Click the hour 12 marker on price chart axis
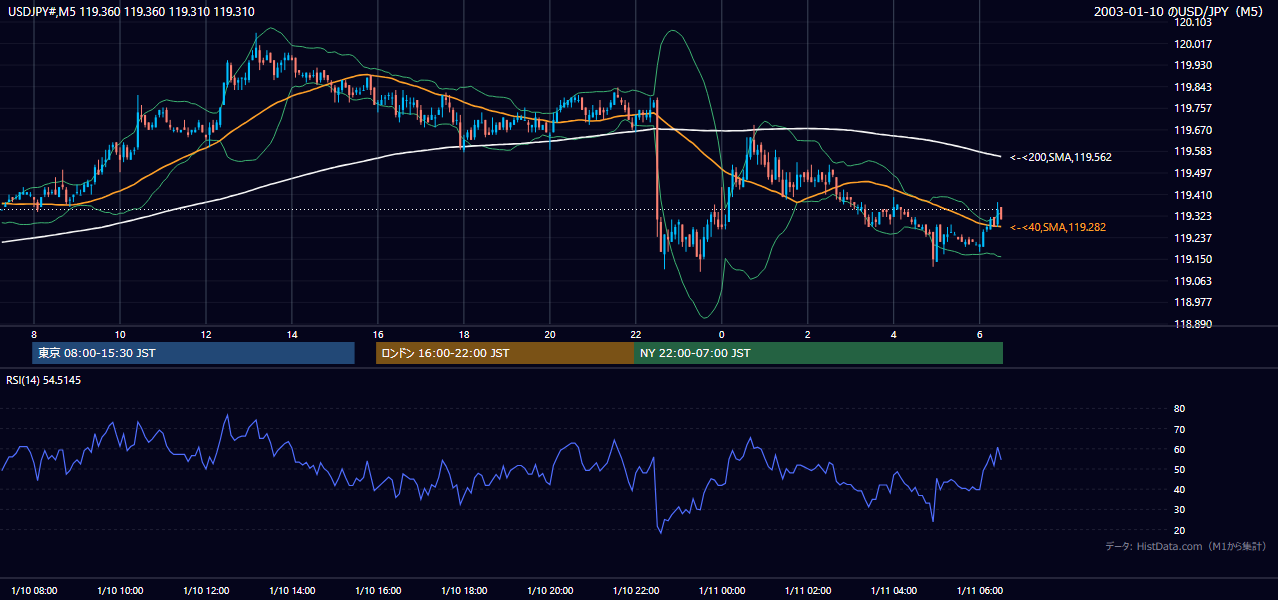1278x600 pixels. pyautogui.click(x=206, y=334)
